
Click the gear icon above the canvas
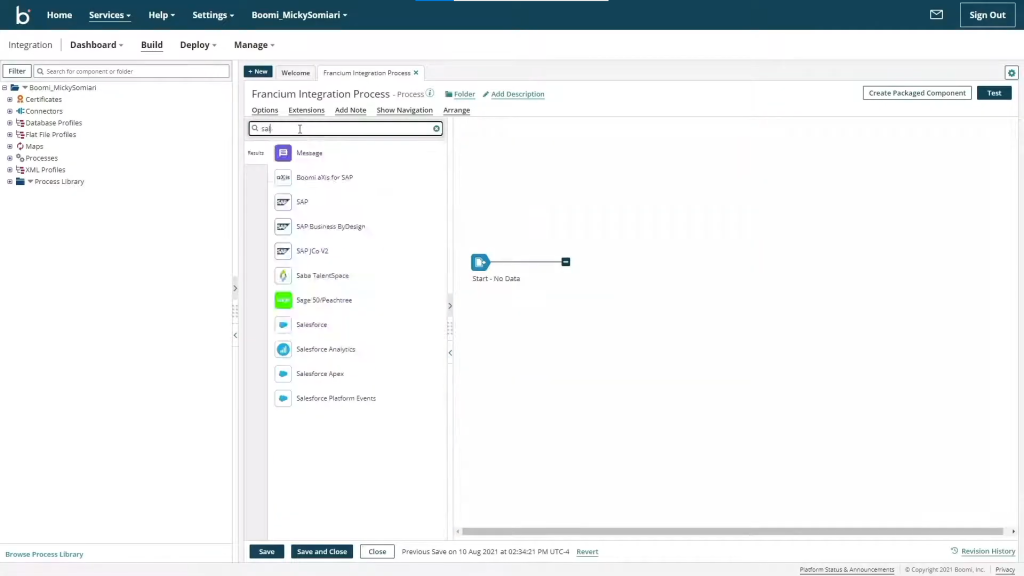point(1011,72)
